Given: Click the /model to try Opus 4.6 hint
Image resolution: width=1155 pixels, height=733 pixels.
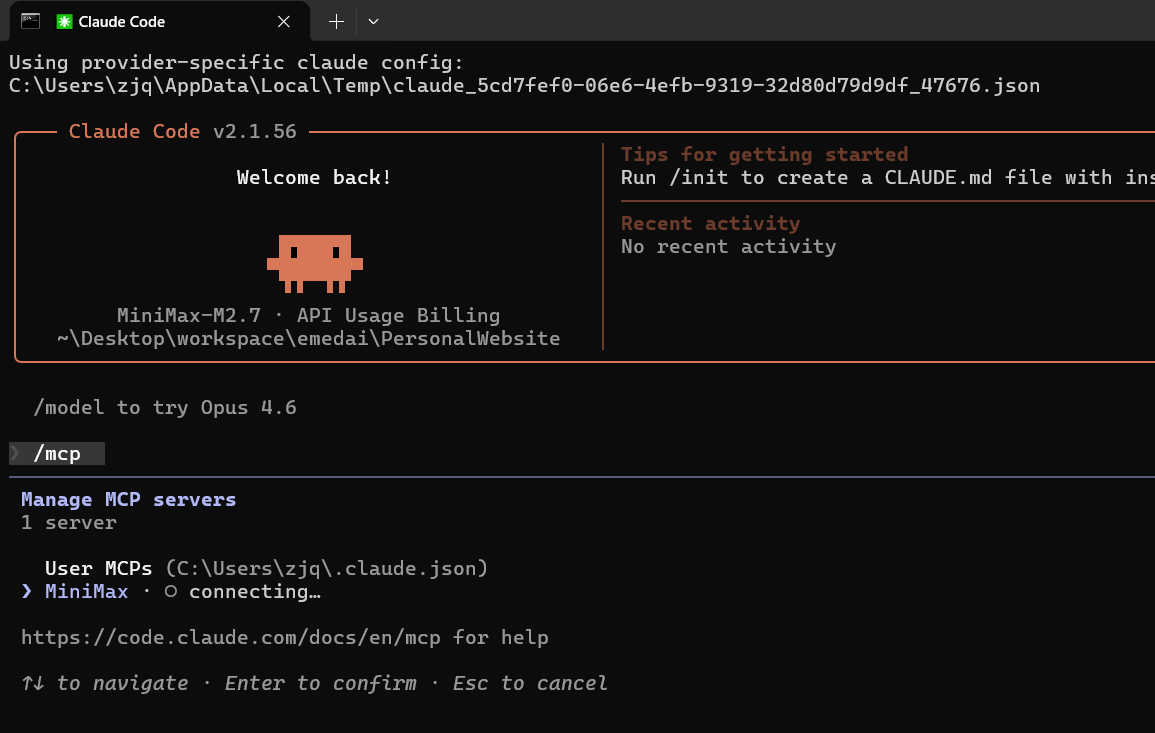Looking at the screenshot, I should pyautogui.click(x=165, y=407).
